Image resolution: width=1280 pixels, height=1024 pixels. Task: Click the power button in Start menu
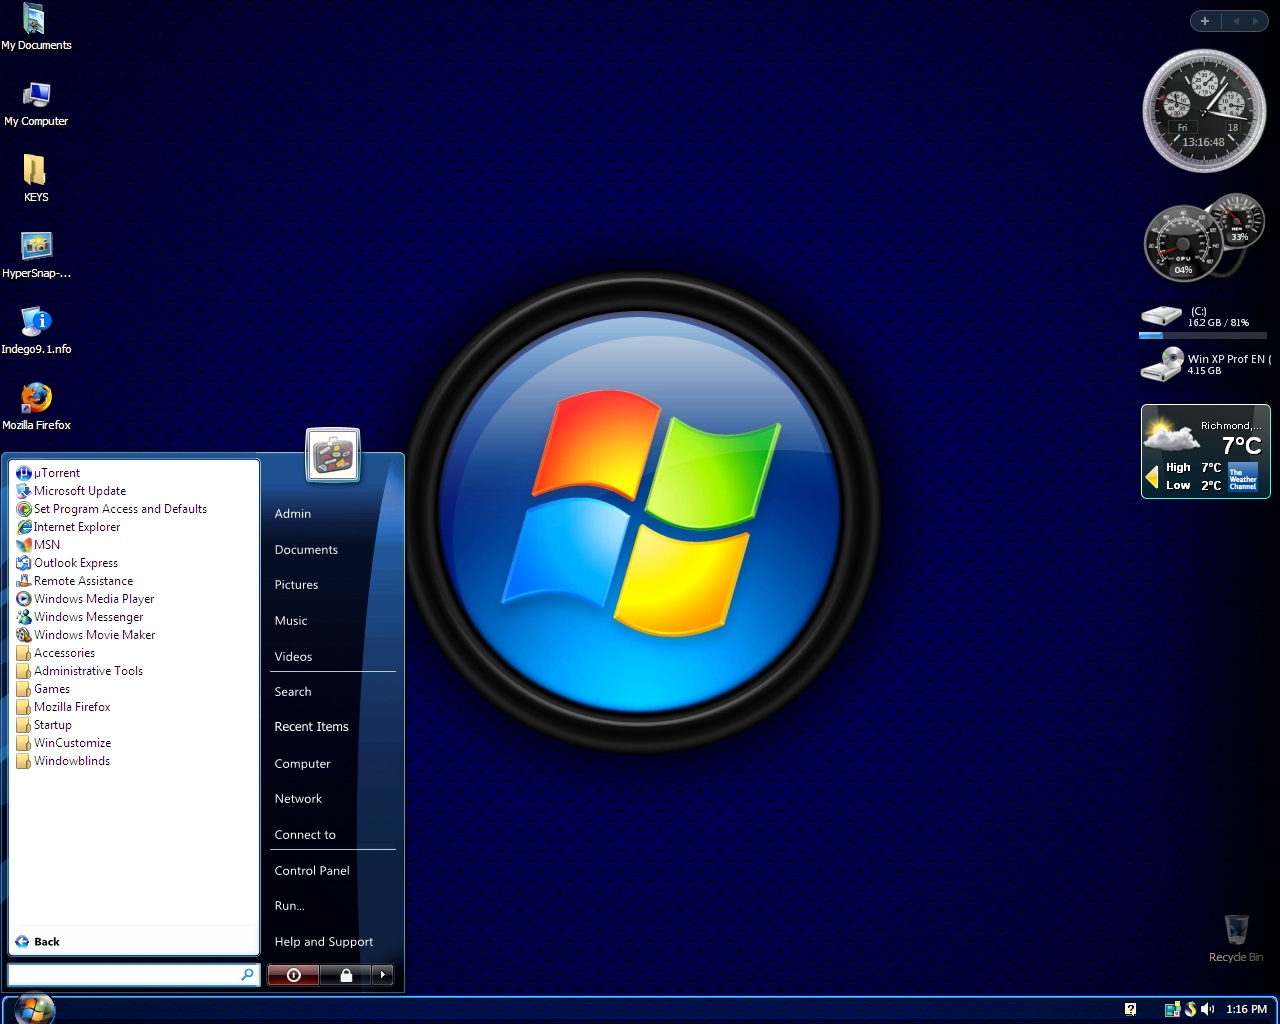tap(293, 975)
